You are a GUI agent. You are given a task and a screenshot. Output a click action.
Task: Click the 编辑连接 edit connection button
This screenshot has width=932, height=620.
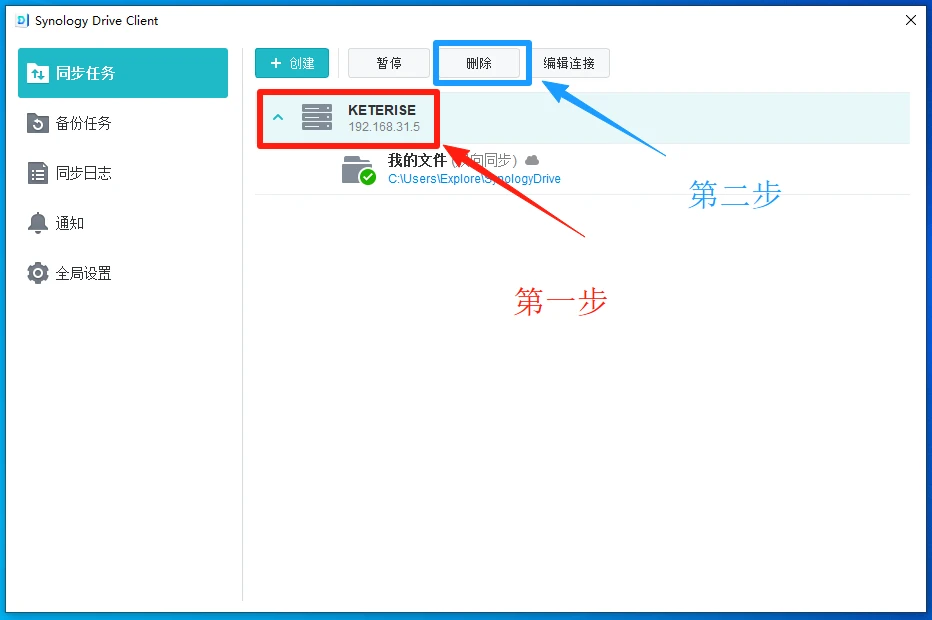coord(569,63)
